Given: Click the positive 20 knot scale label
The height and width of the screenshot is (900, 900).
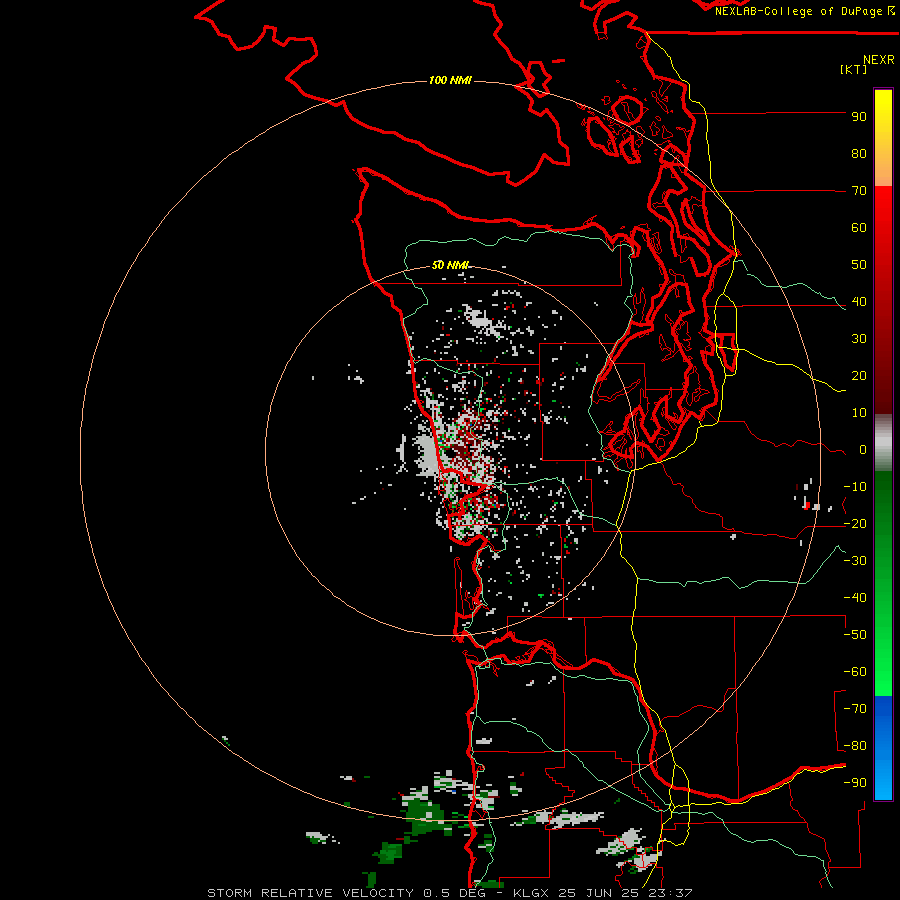Looking at the screenshot, I should click(859, 376).
